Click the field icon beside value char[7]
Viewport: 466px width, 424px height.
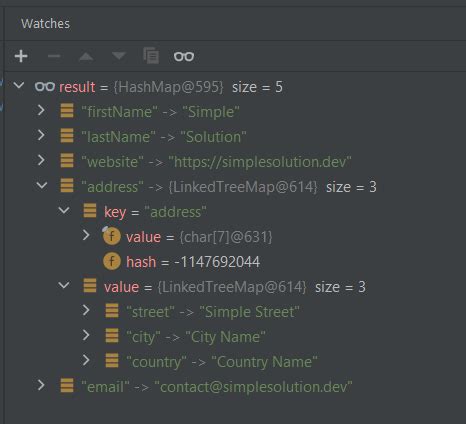[112, 236]
